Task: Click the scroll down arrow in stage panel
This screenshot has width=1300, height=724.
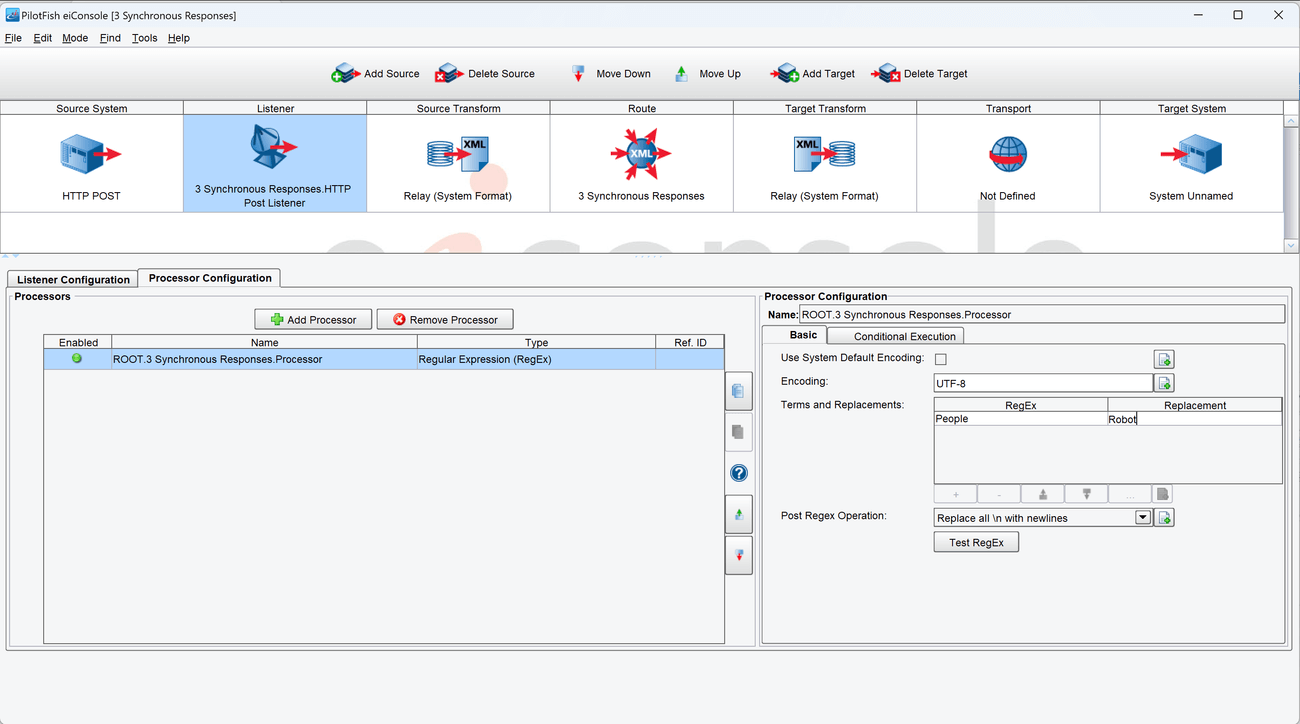Action: click(1291, 245)
